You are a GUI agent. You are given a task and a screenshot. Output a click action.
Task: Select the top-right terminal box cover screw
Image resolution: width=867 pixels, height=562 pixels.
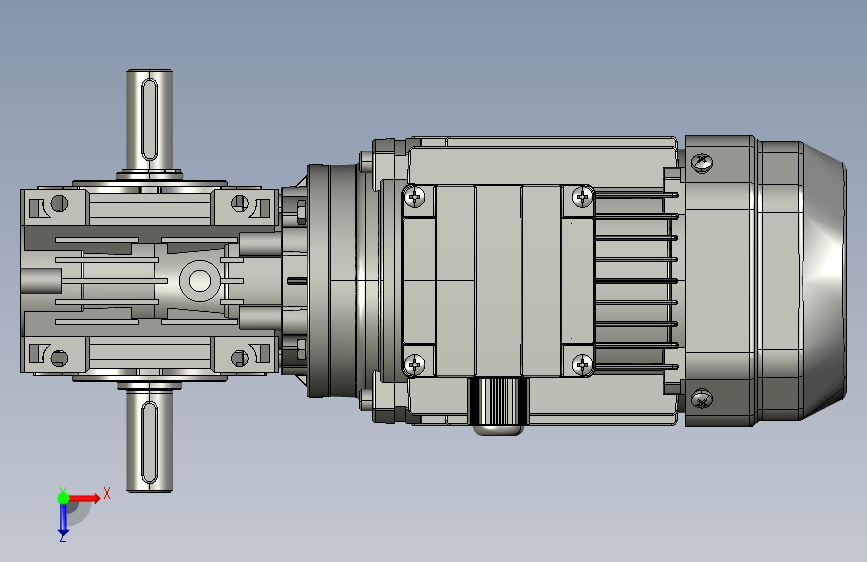tap(582, 196)
